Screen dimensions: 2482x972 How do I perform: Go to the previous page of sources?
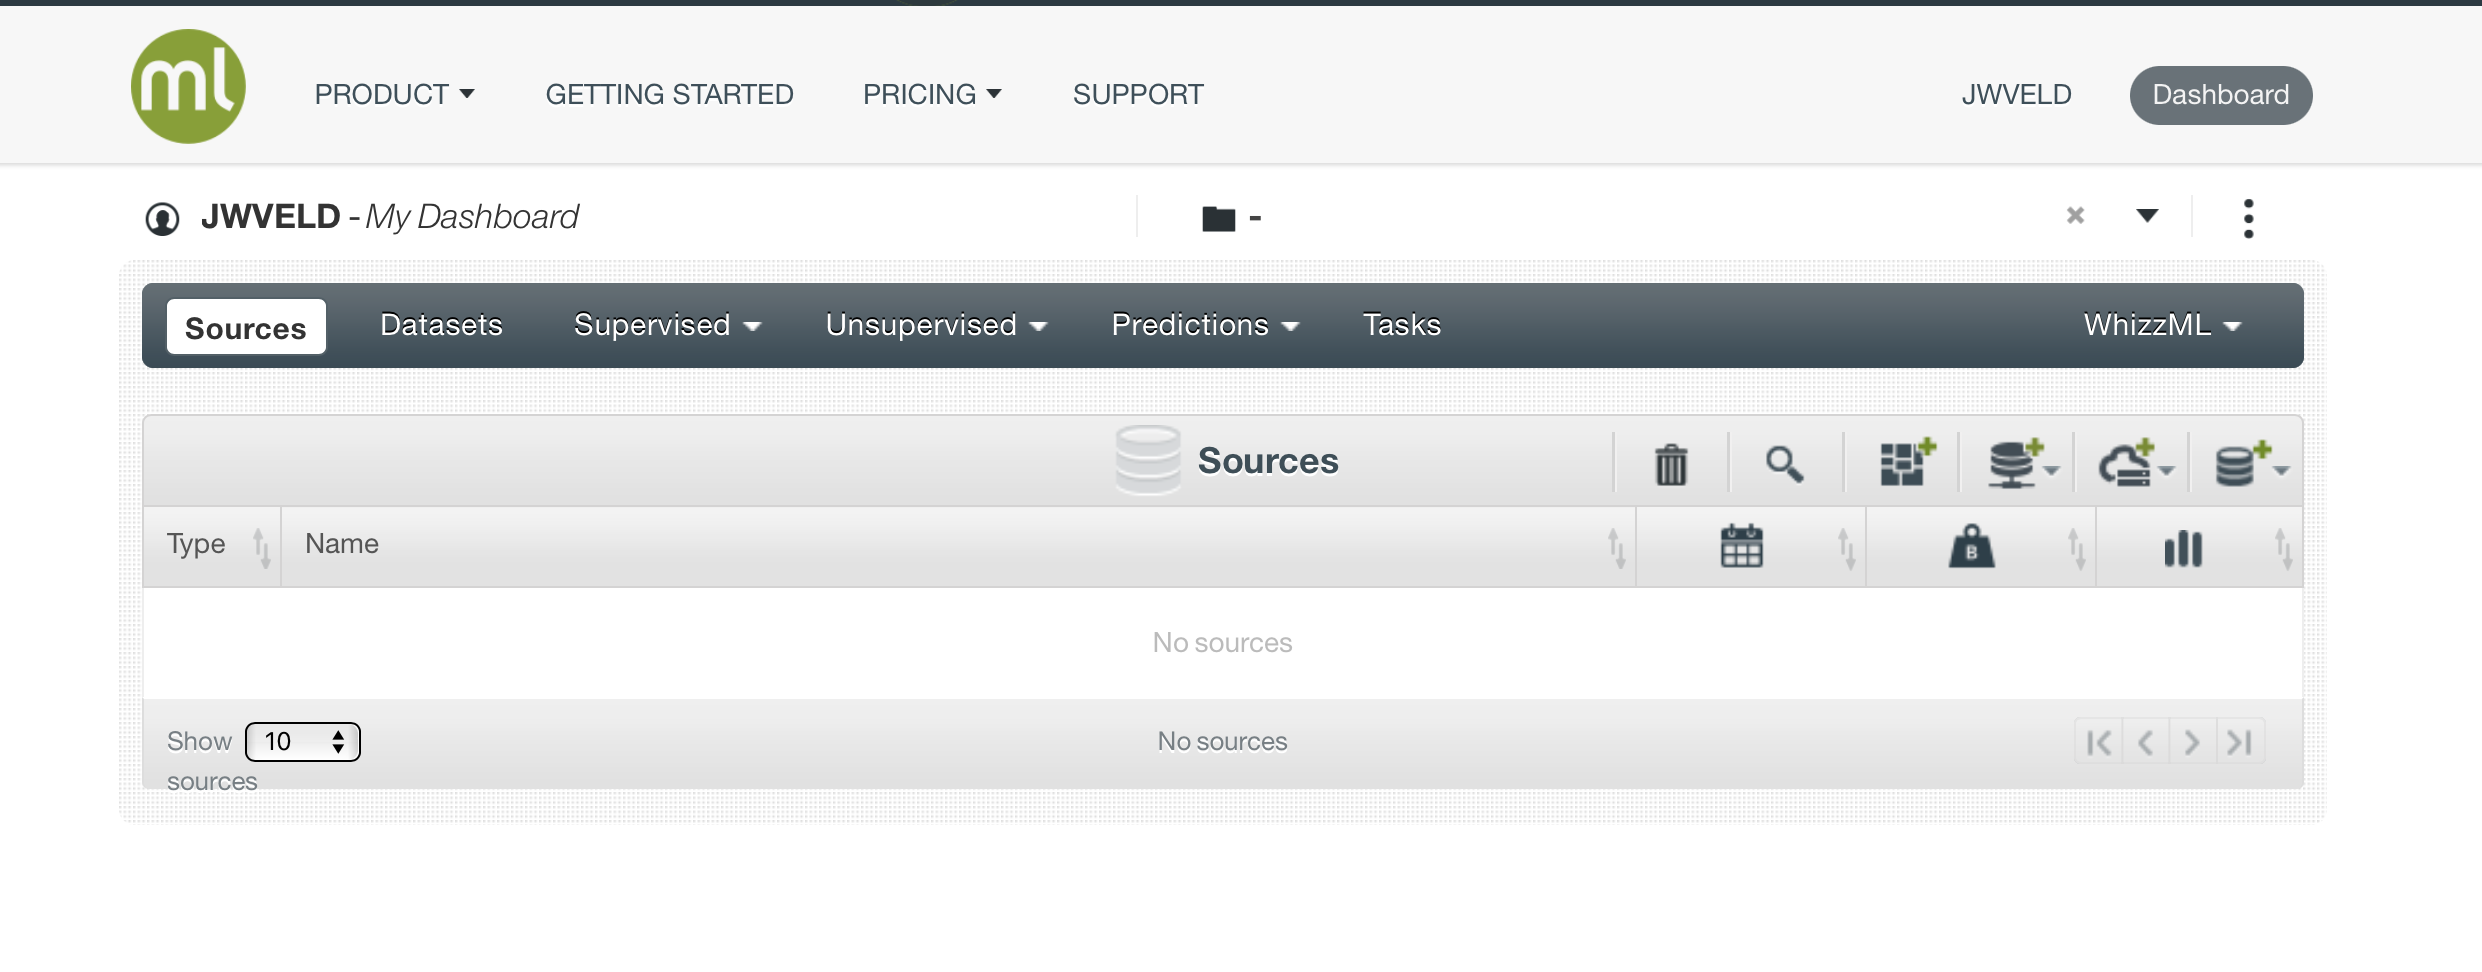click(x=2145, y=742)
